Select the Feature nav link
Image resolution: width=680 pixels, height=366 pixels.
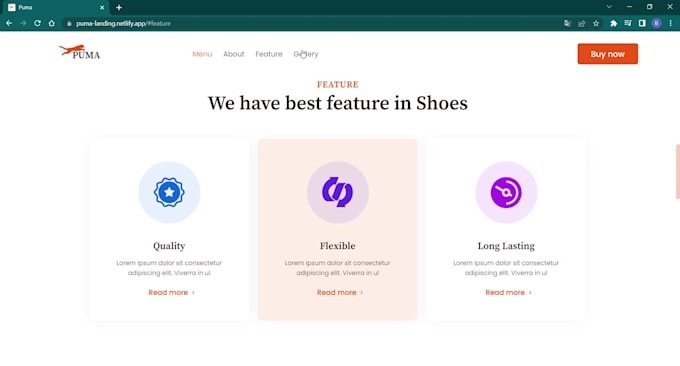pyautogui.click(x=269, y=54)
